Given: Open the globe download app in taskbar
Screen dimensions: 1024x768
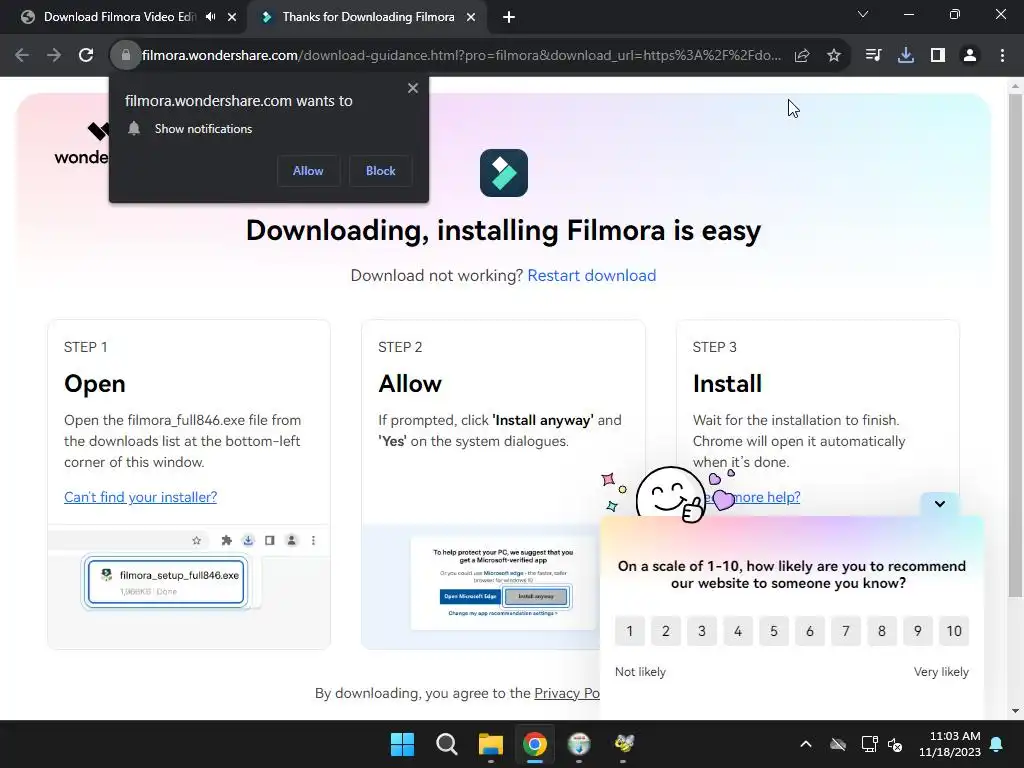Looking at the screenshot, I should click(x=579, y=744).
